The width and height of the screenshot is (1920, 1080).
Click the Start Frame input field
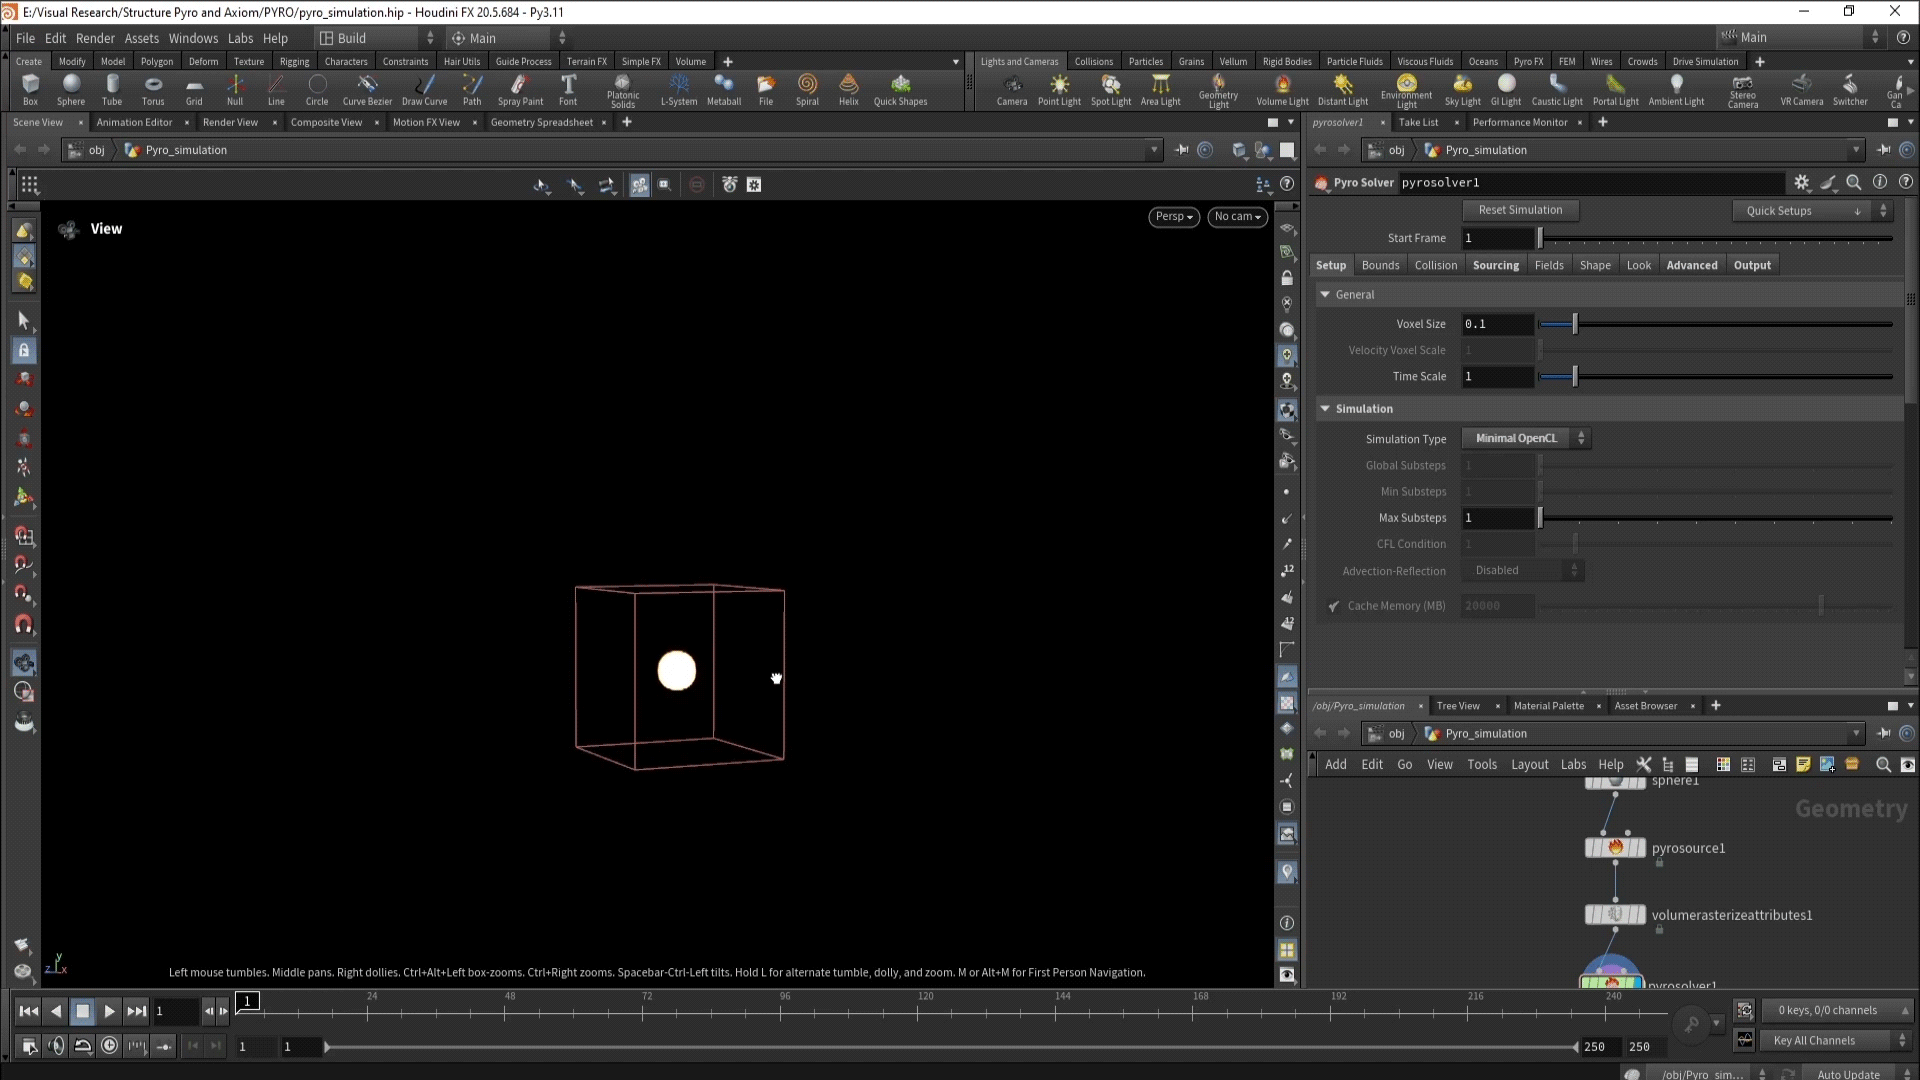click(1497, 238)
